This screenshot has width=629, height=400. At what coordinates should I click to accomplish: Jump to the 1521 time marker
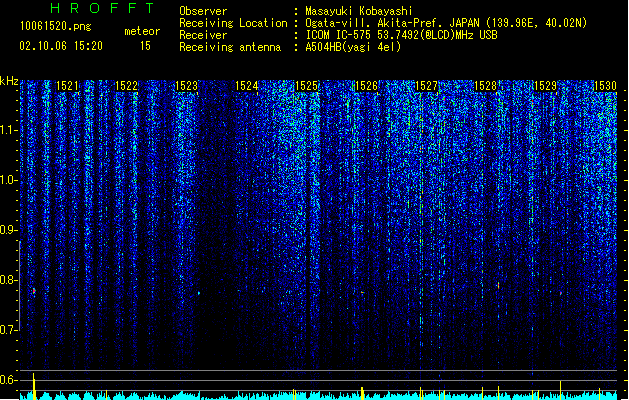(x=67, y=86)
